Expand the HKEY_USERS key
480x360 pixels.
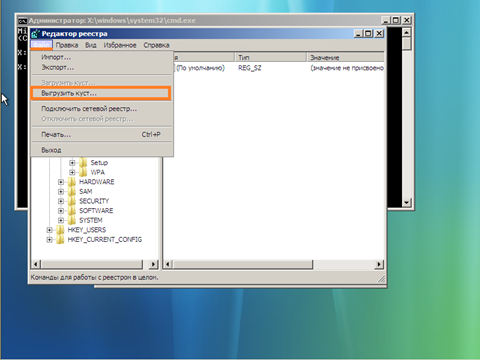pos(49,230)
